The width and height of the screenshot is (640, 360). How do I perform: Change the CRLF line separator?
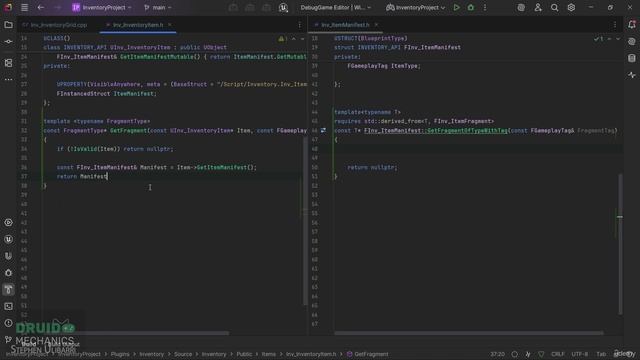pyautogui.click(x=558, y=354)
